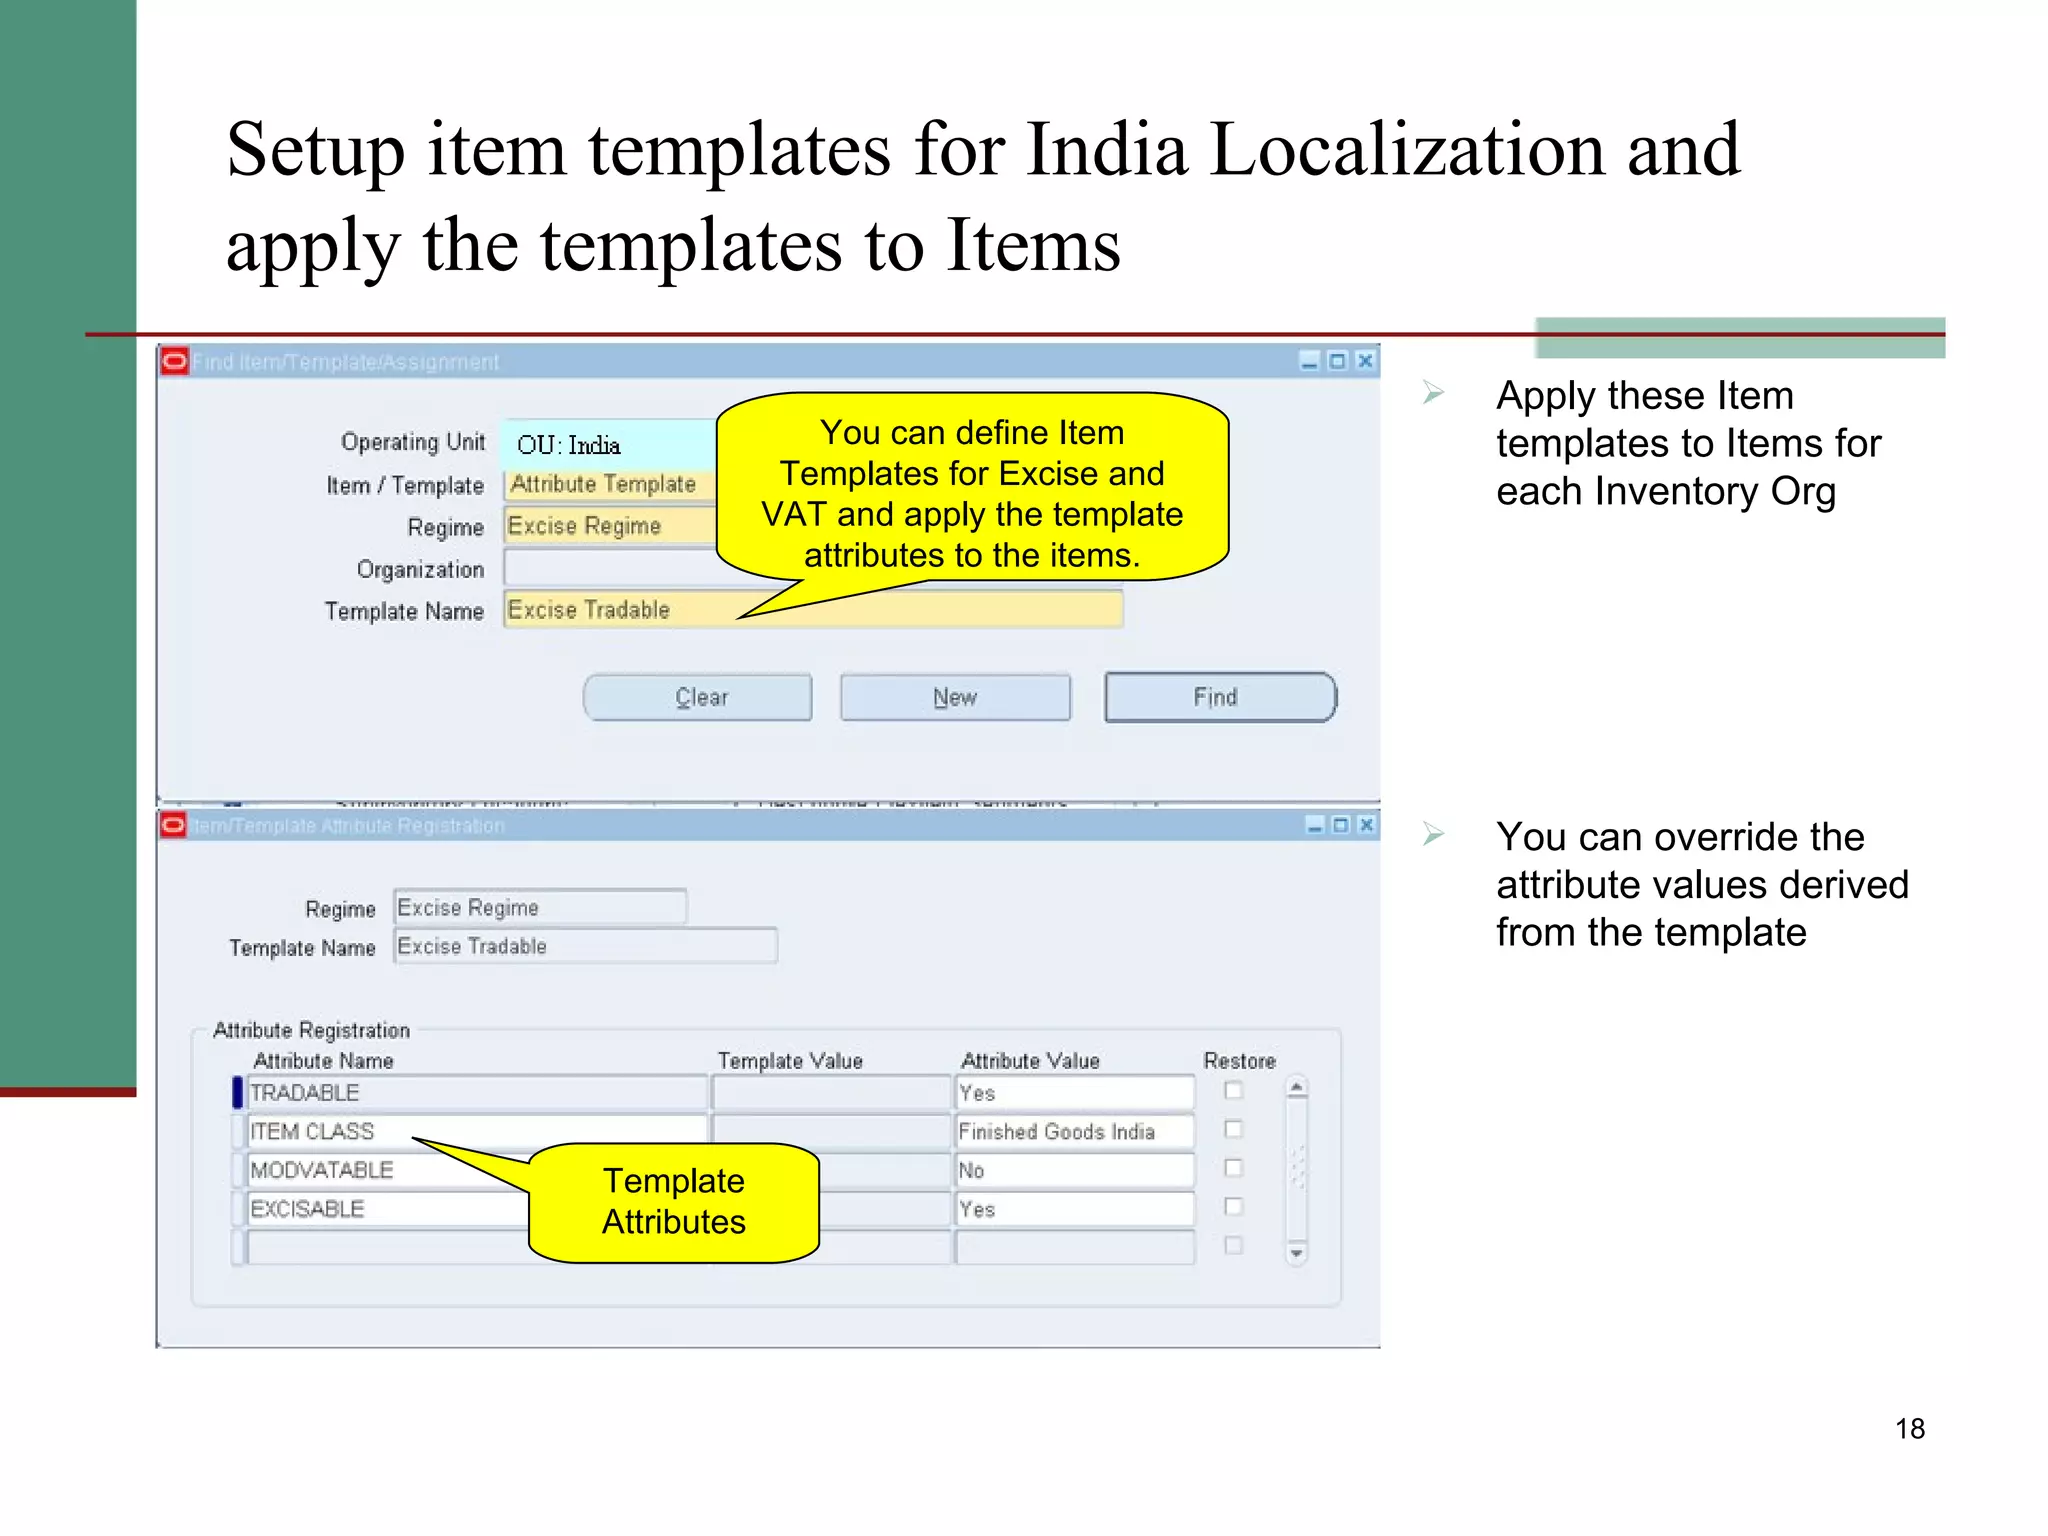Click the attribute list scrollbar track

click(1297, 1170)
